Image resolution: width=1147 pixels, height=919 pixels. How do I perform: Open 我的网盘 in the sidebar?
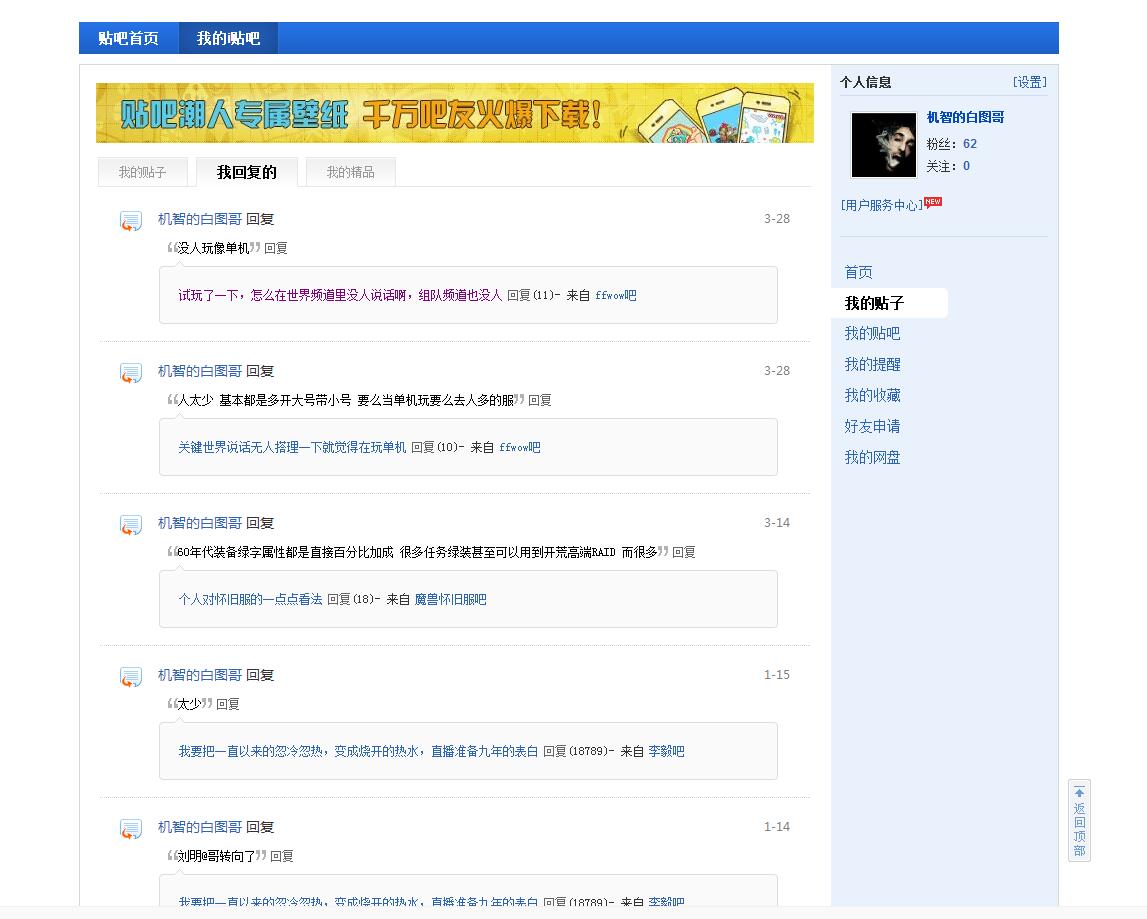pos(871,458)
